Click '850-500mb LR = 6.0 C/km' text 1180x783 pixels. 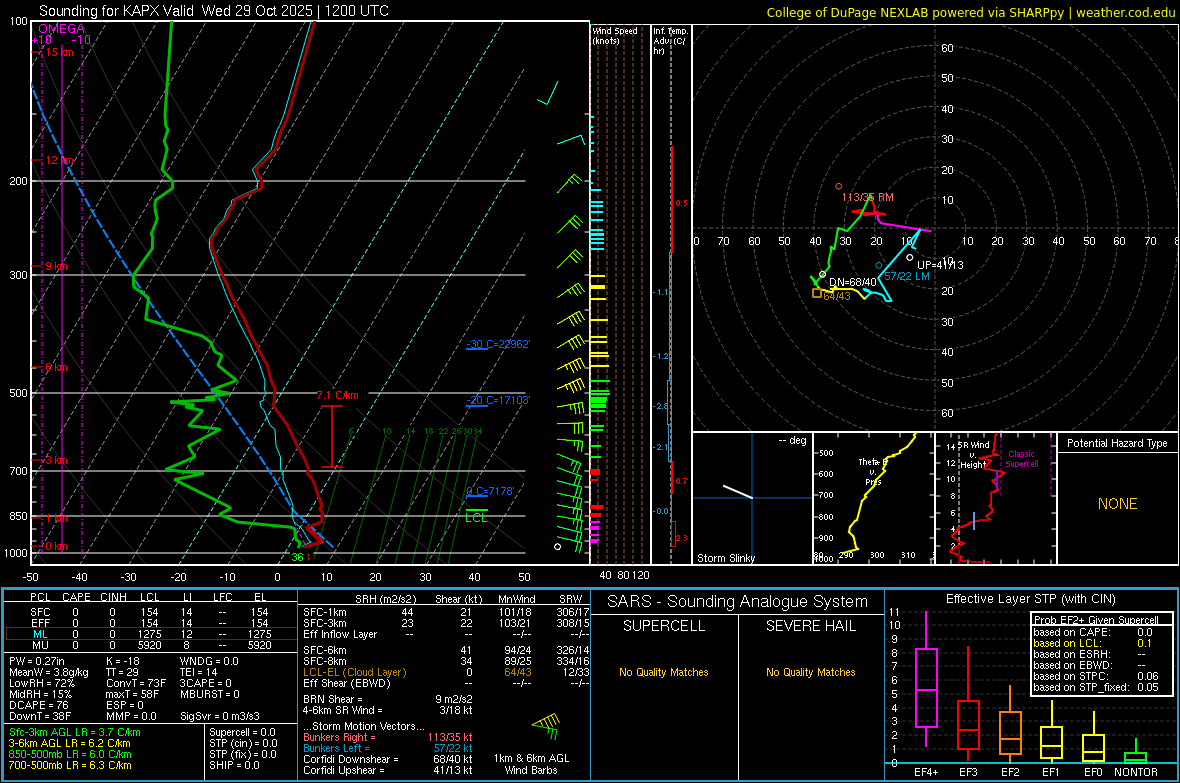point(70,754)
